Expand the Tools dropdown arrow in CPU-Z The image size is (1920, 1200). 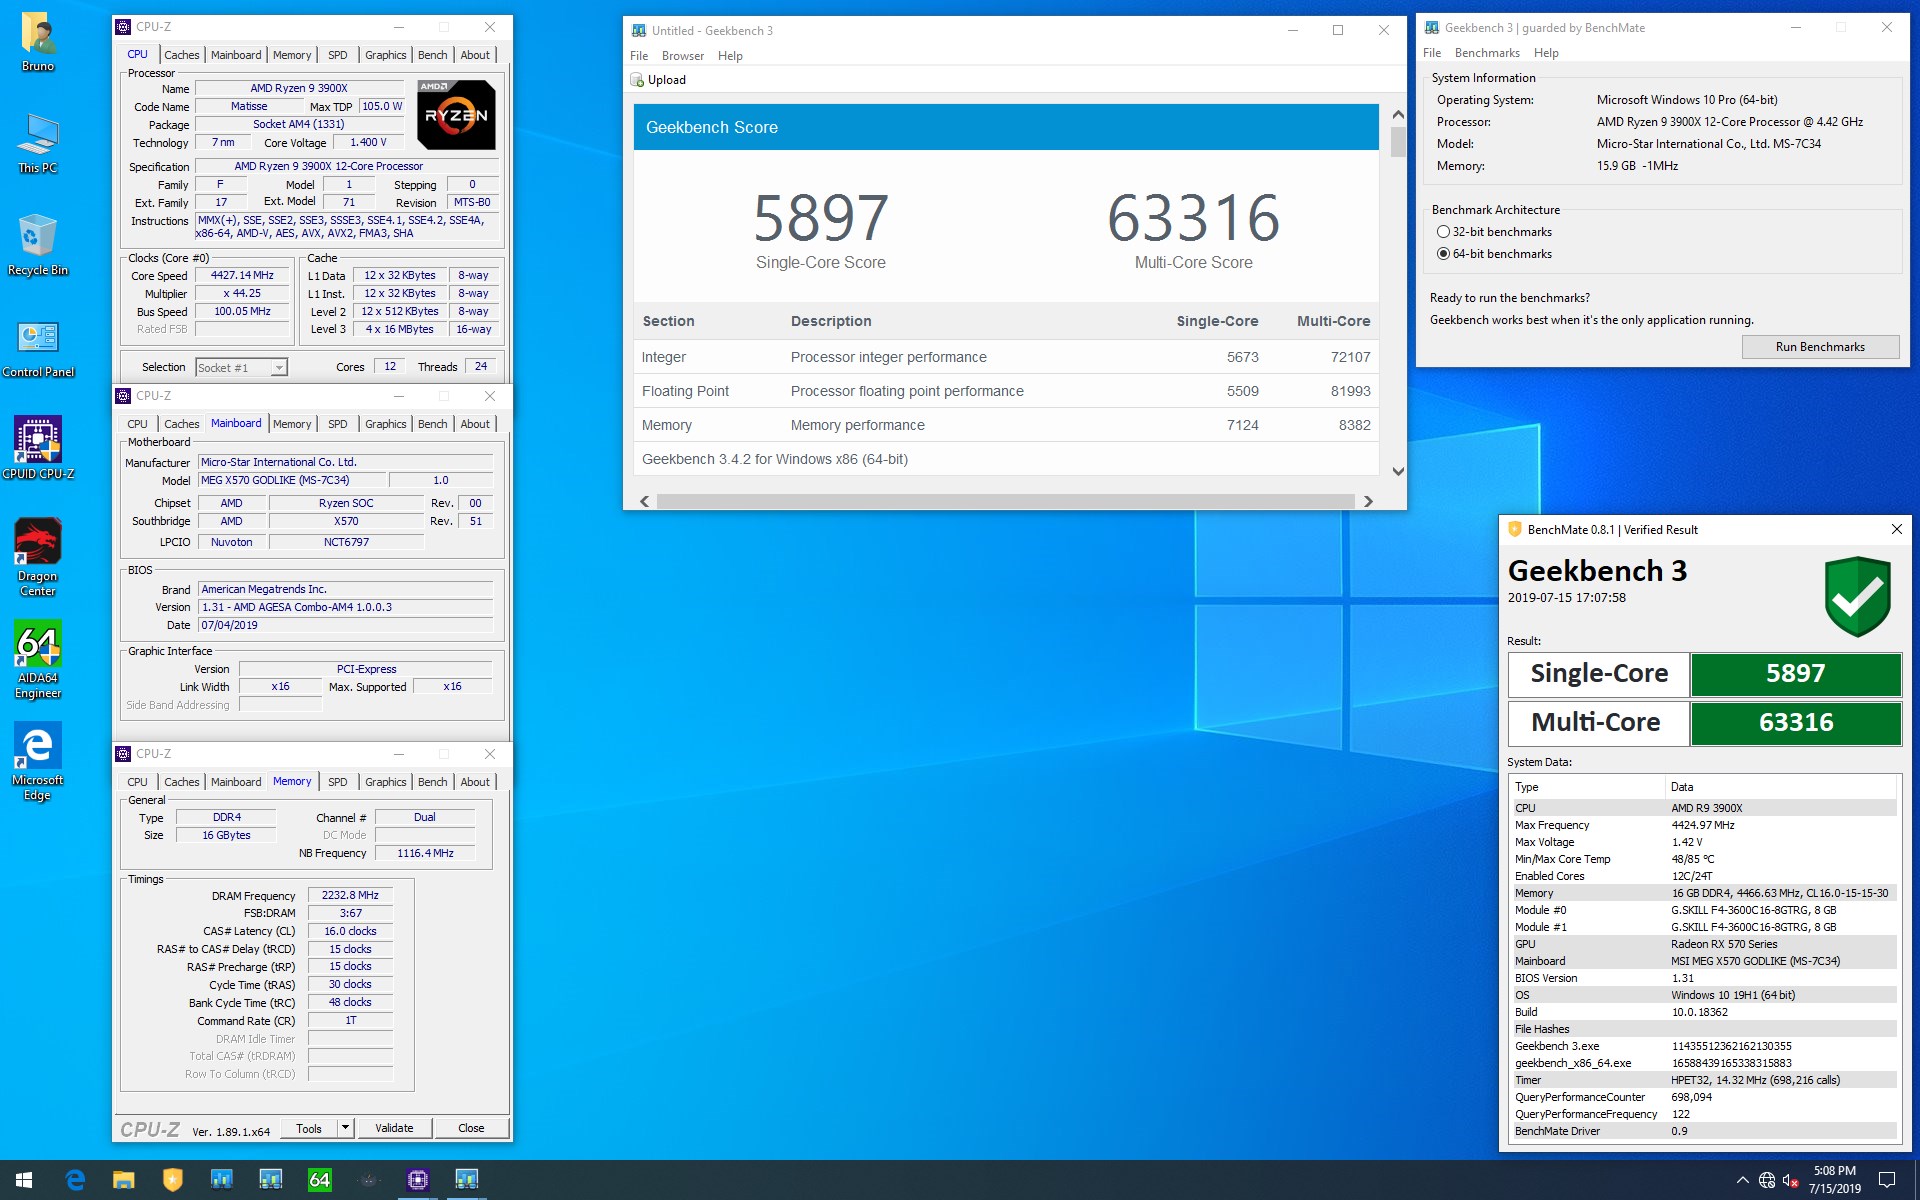(345, 1128)
